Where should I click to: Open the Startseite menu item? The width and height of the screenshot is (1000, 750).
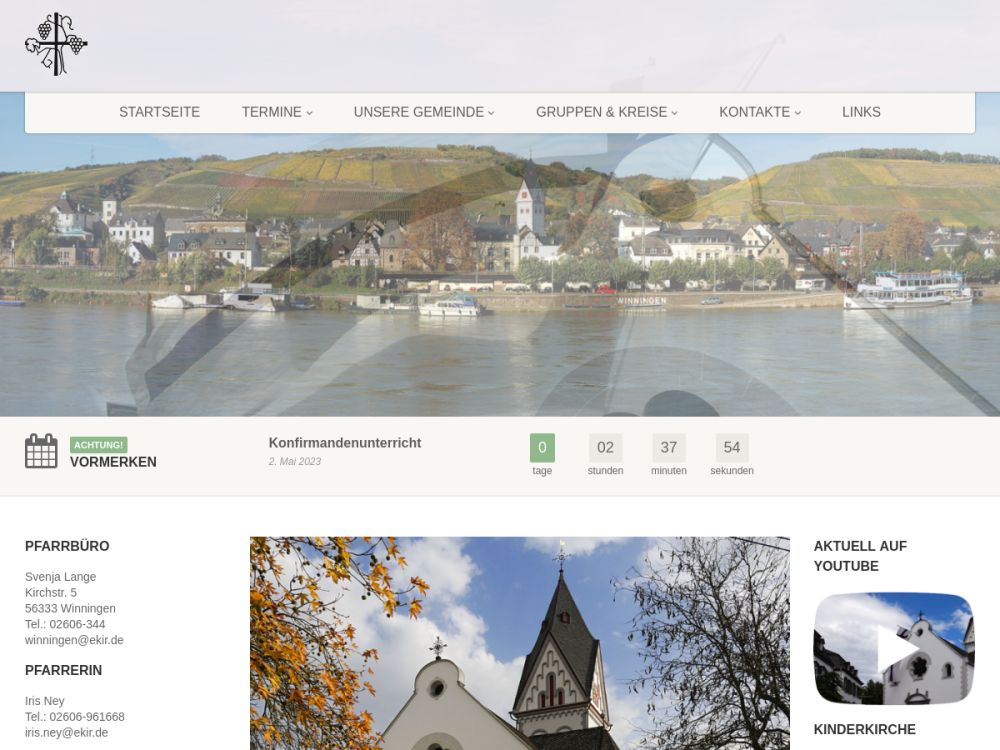tap(159, 112)
